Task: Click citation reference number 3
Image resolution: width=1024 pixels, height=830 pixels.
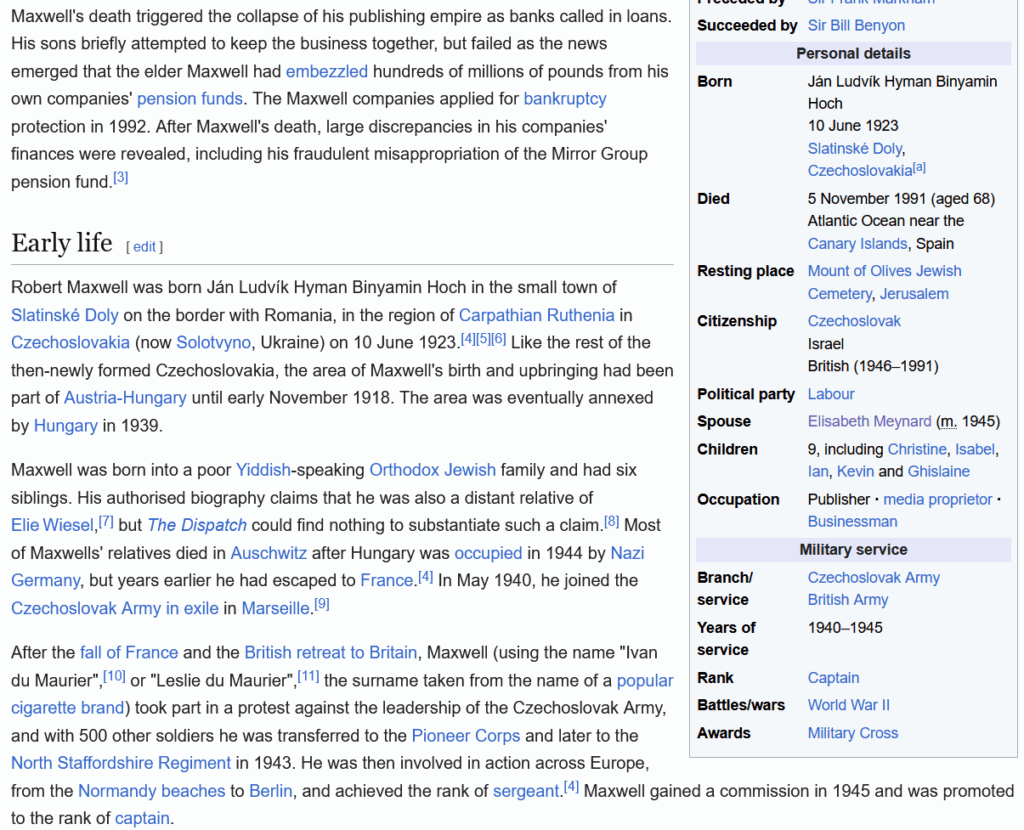Action: (121, 178)
